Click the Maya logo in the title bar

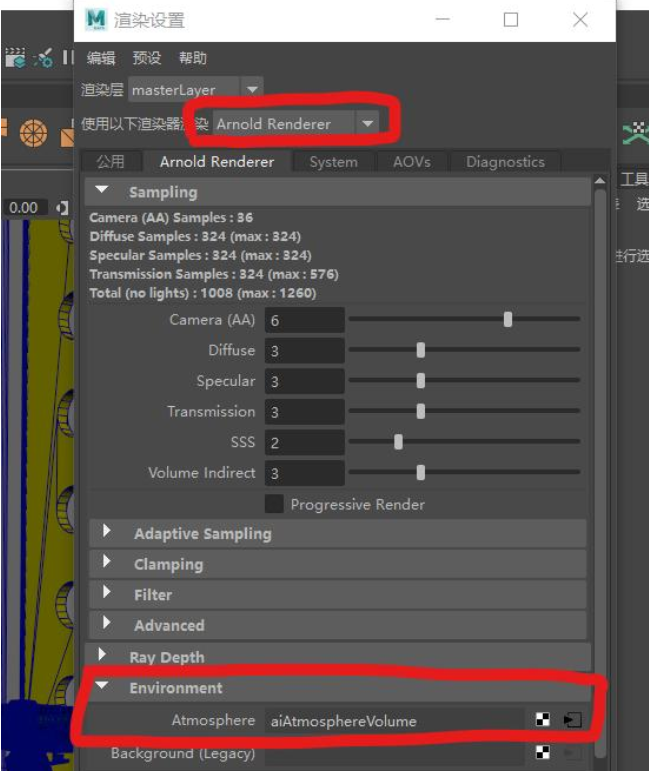(95, 19)
